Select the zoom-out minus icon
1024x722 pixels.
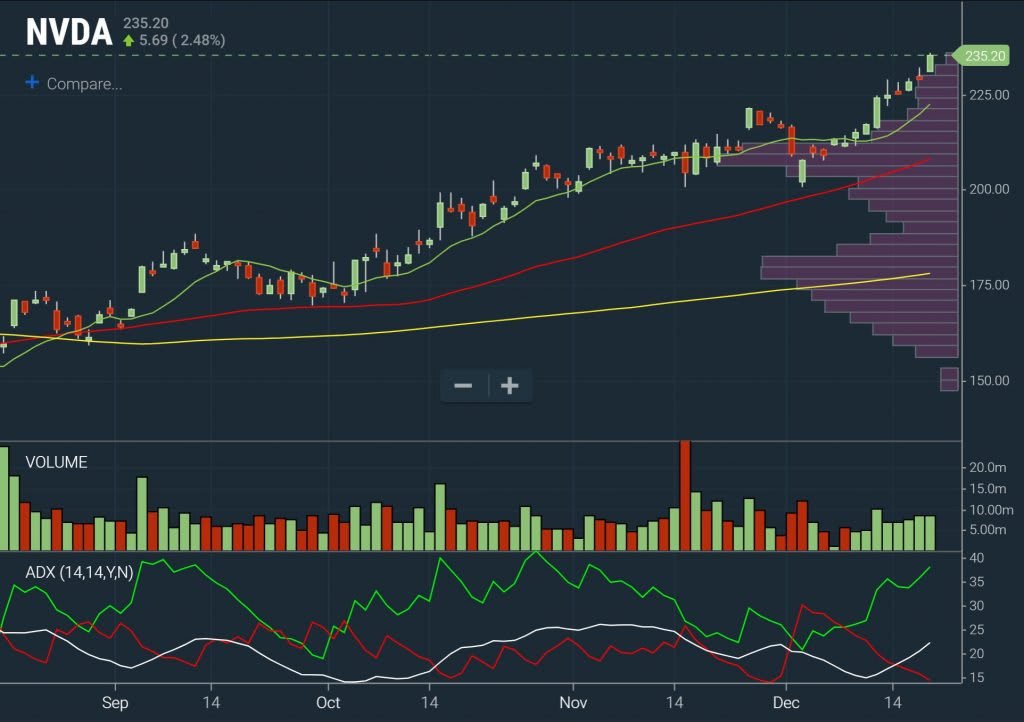pos(464,385)
